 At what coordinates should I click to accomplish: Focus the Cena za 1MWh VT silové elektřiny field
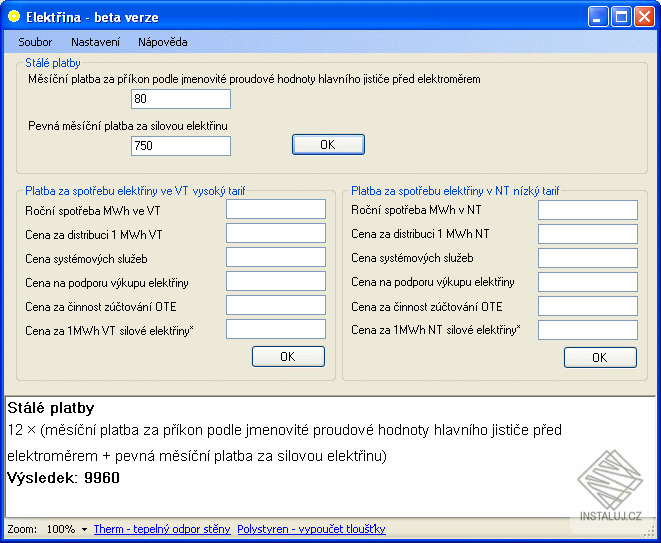click(x=276, y=329)
